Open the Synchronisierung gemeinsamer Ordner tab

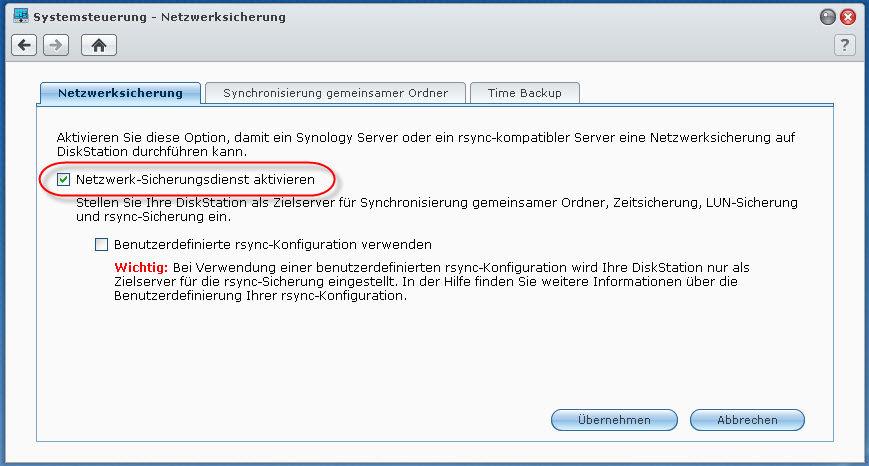tap(335, 93)
